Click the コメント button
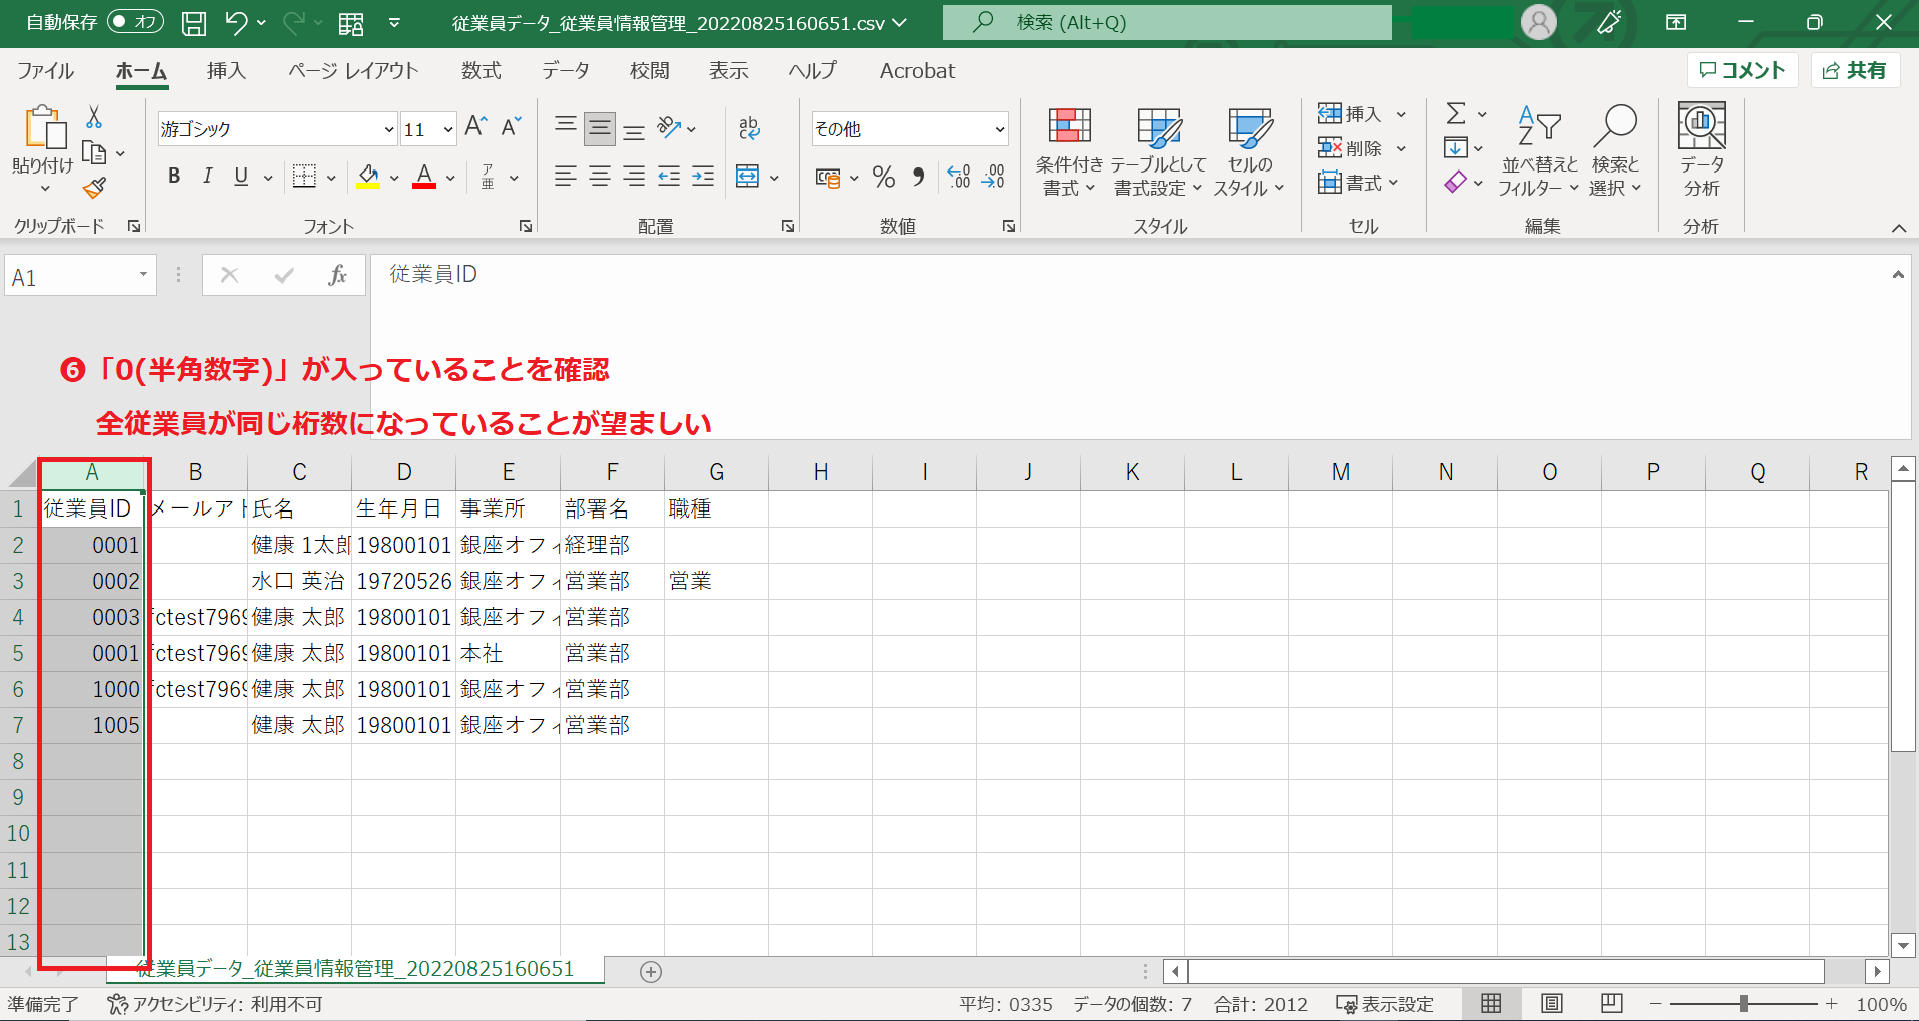1919x1021 pixels. tap(1742, 70)
